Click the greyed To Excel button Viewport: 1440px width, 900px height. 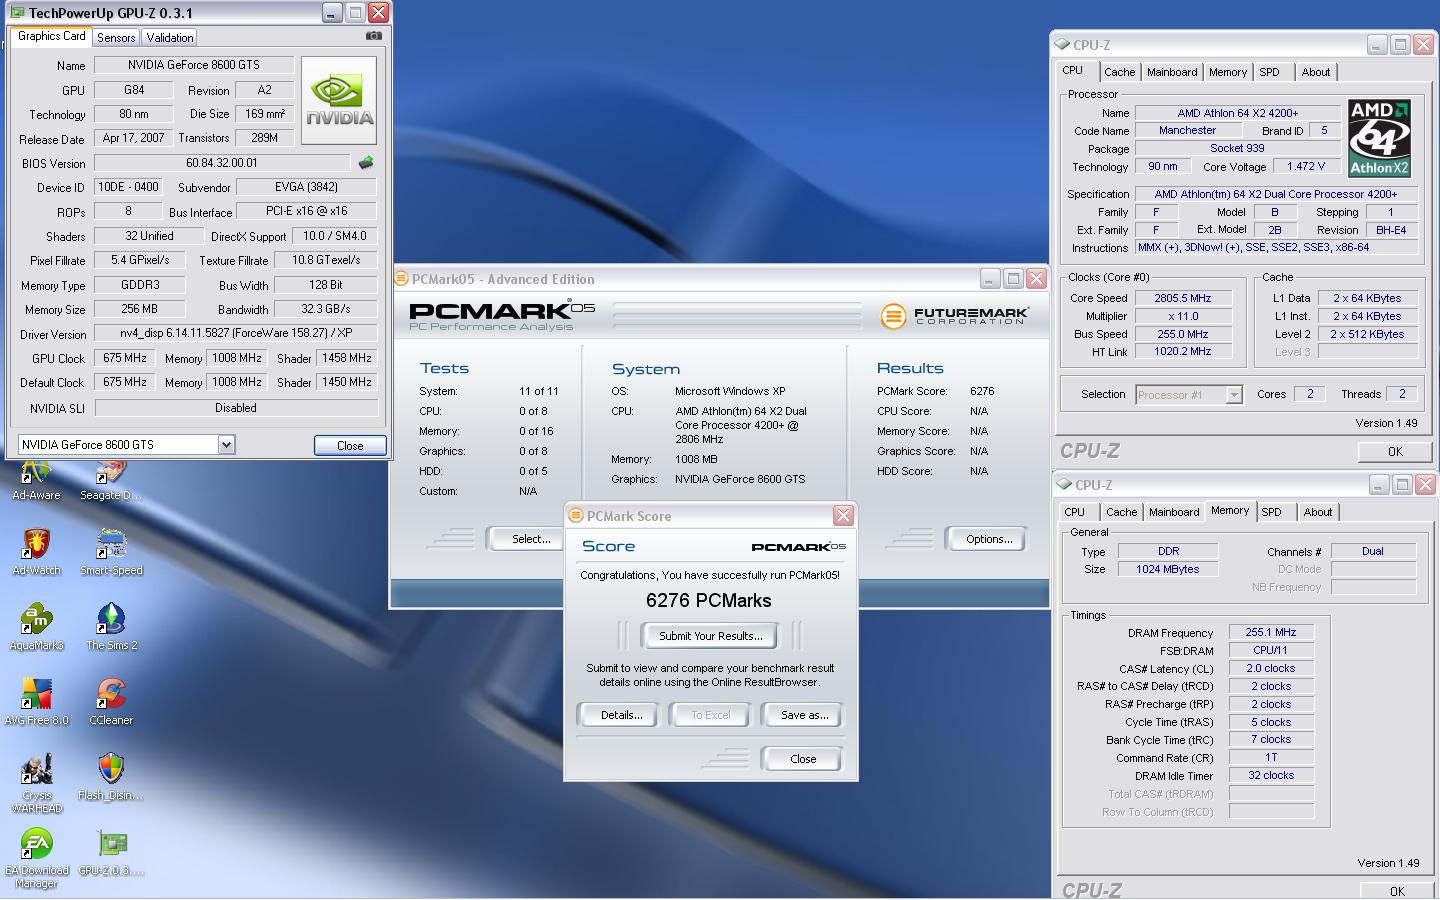point(711,715)
